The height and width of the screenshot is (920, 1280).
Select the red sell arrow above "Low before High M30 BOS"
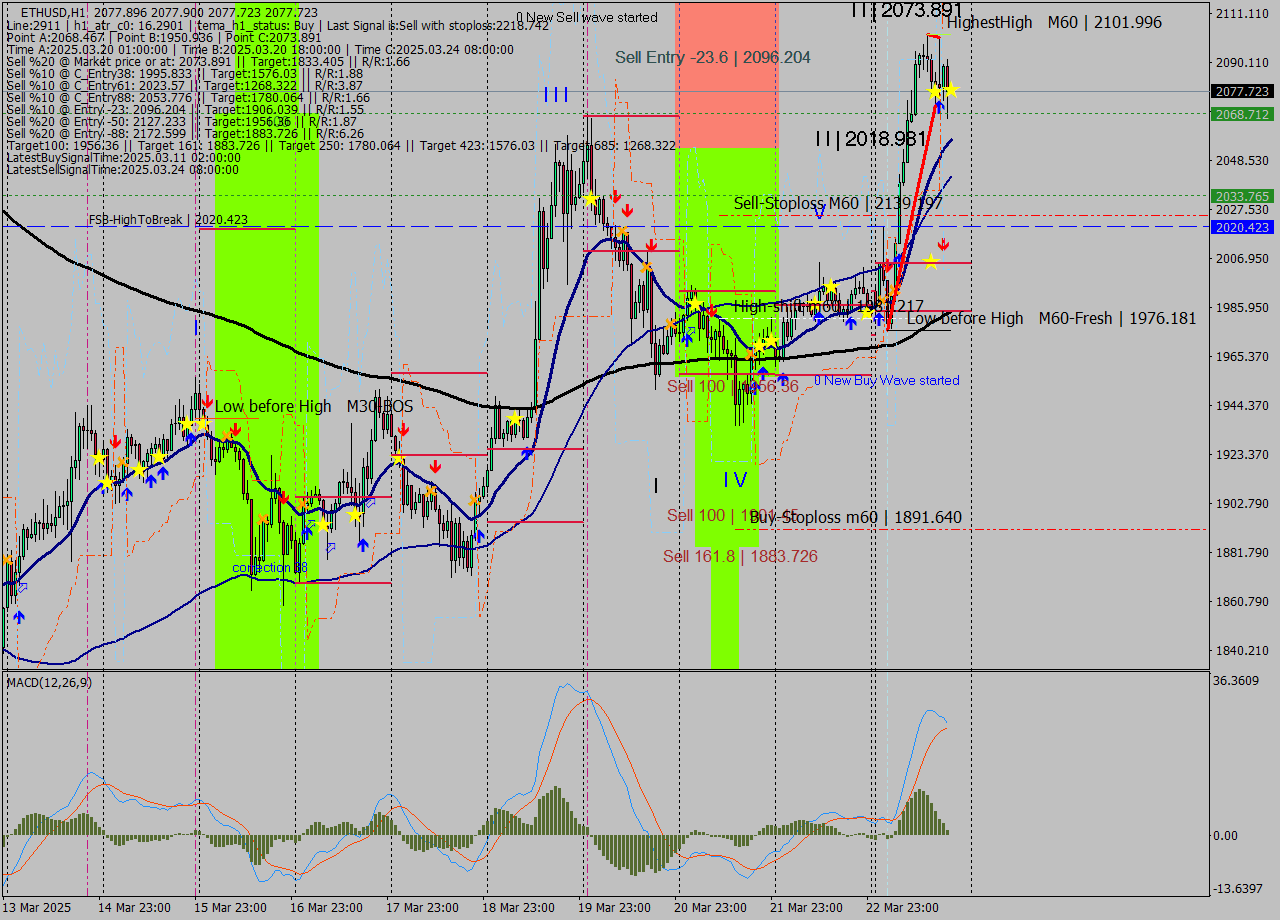[x=206, y=401]
